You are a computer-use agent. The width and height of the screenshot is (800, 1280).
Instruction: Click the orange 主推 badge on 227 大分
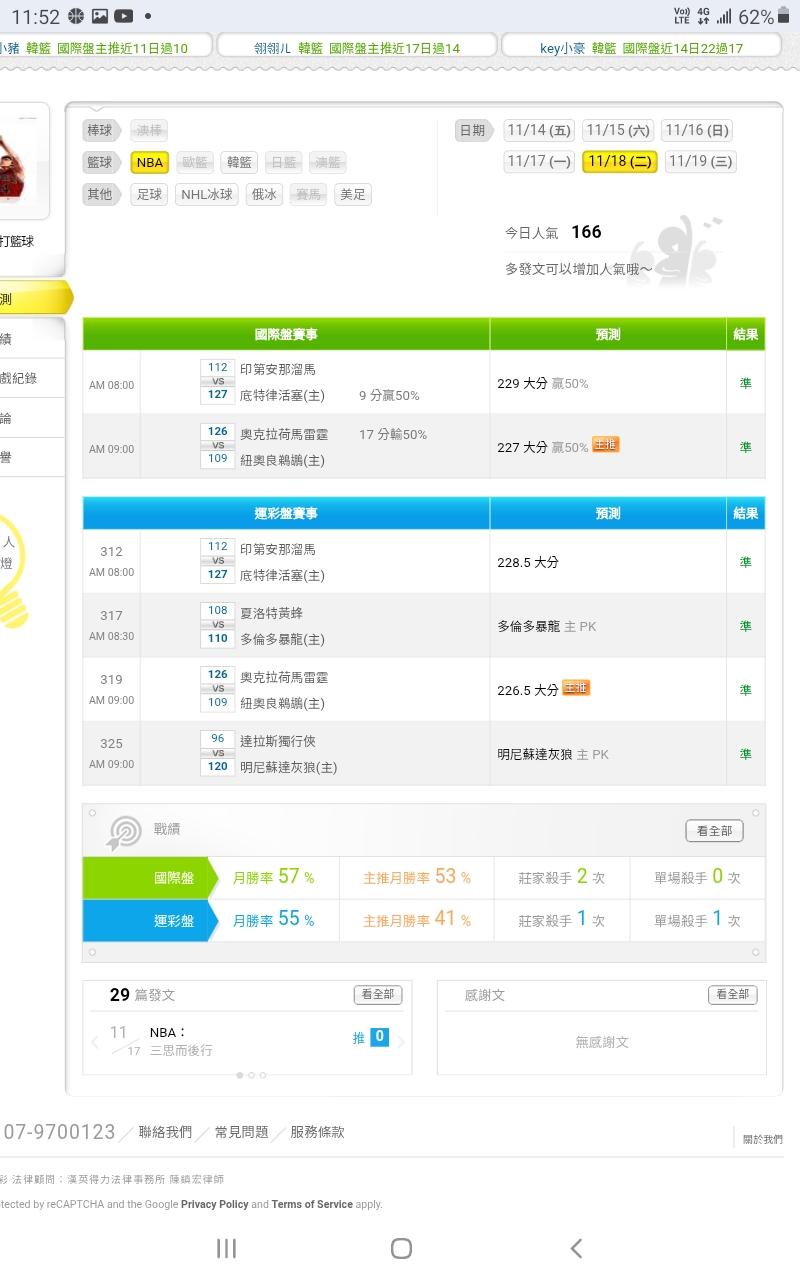(605, 445)
